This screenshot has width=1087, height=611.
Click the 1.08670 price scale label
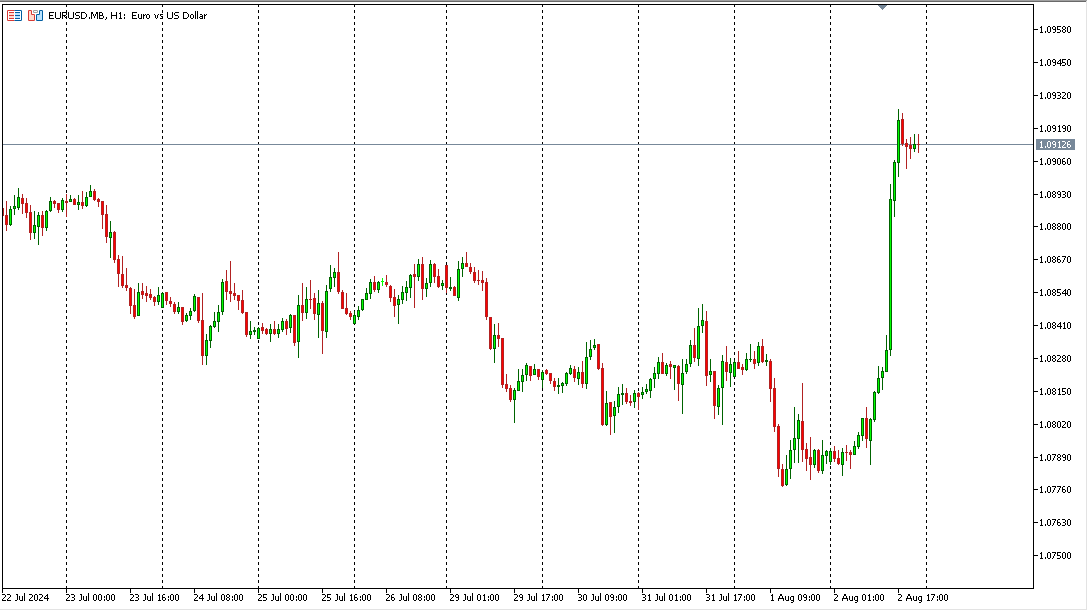(1054, 260)
